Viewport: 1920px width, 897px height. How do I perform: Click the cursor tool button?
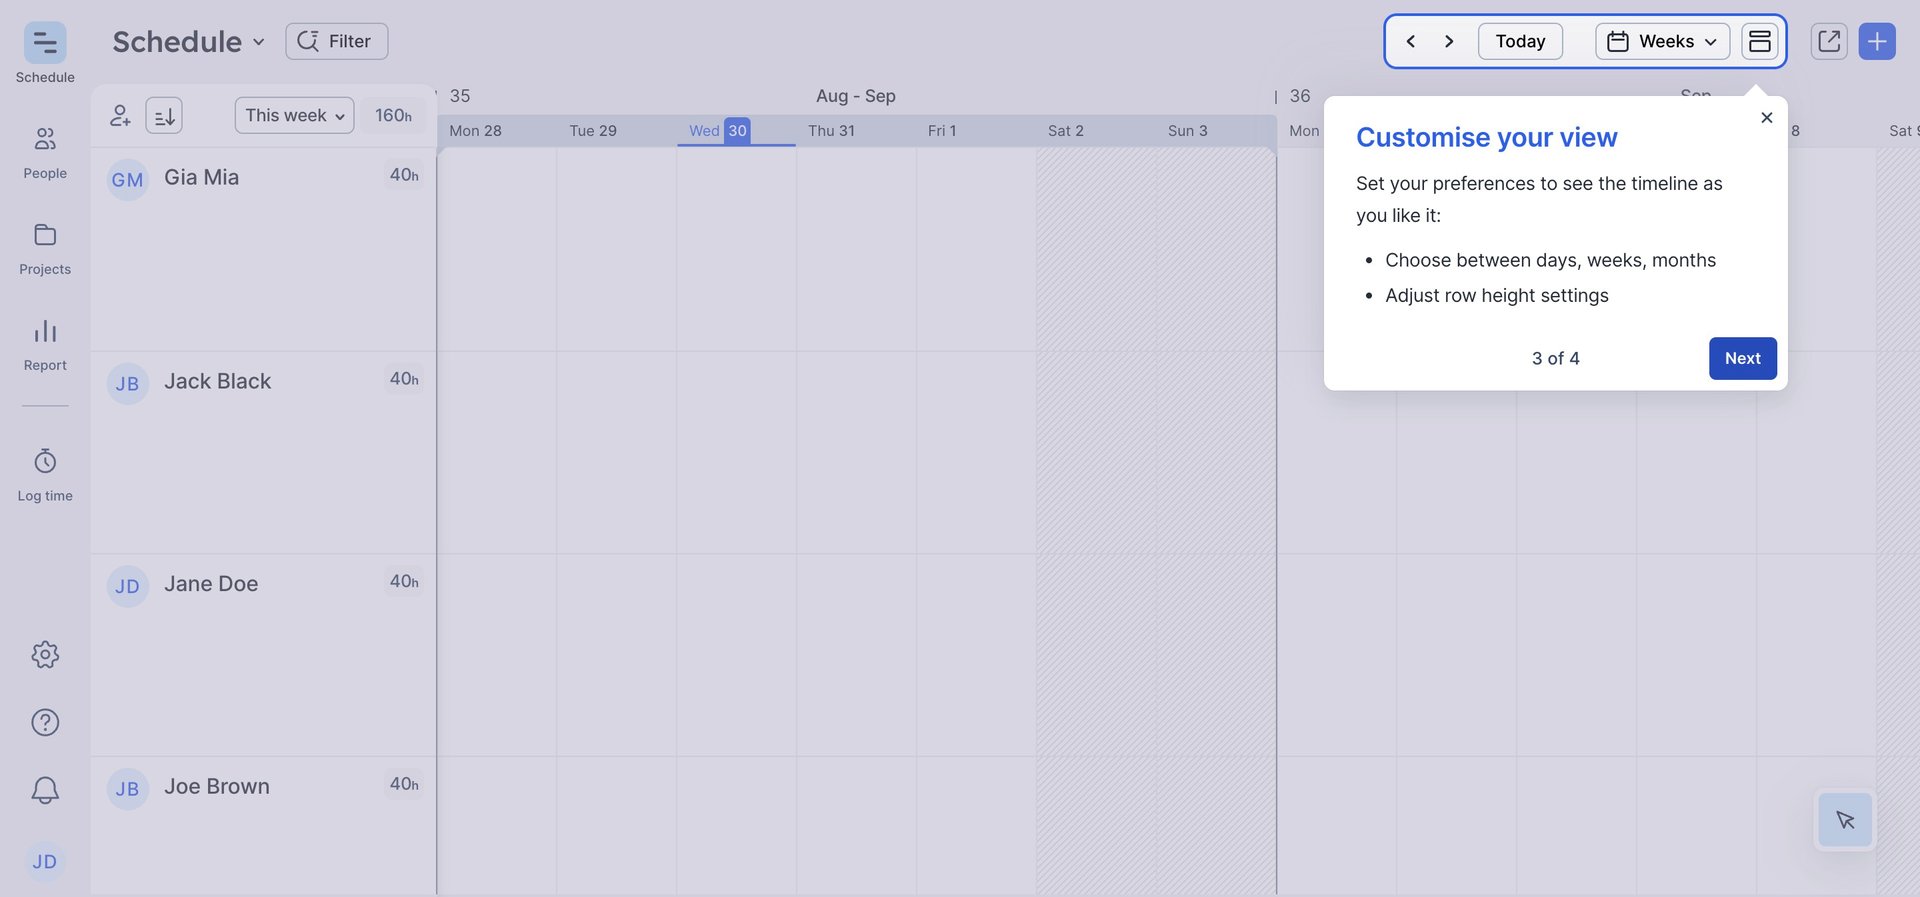[1845, 820]
